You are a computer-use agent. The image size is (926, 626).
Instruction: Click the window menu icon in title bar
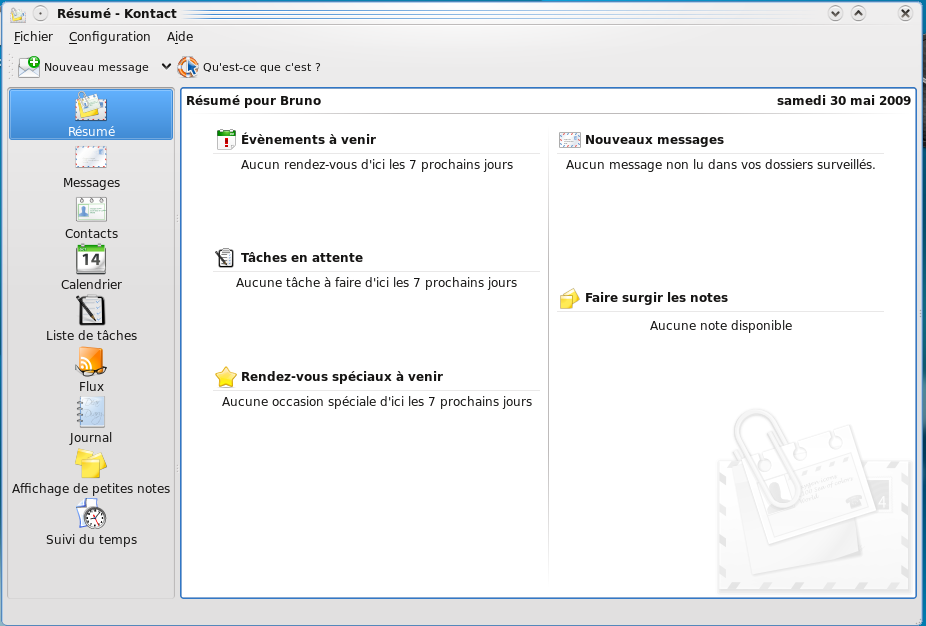pos(18,14)
